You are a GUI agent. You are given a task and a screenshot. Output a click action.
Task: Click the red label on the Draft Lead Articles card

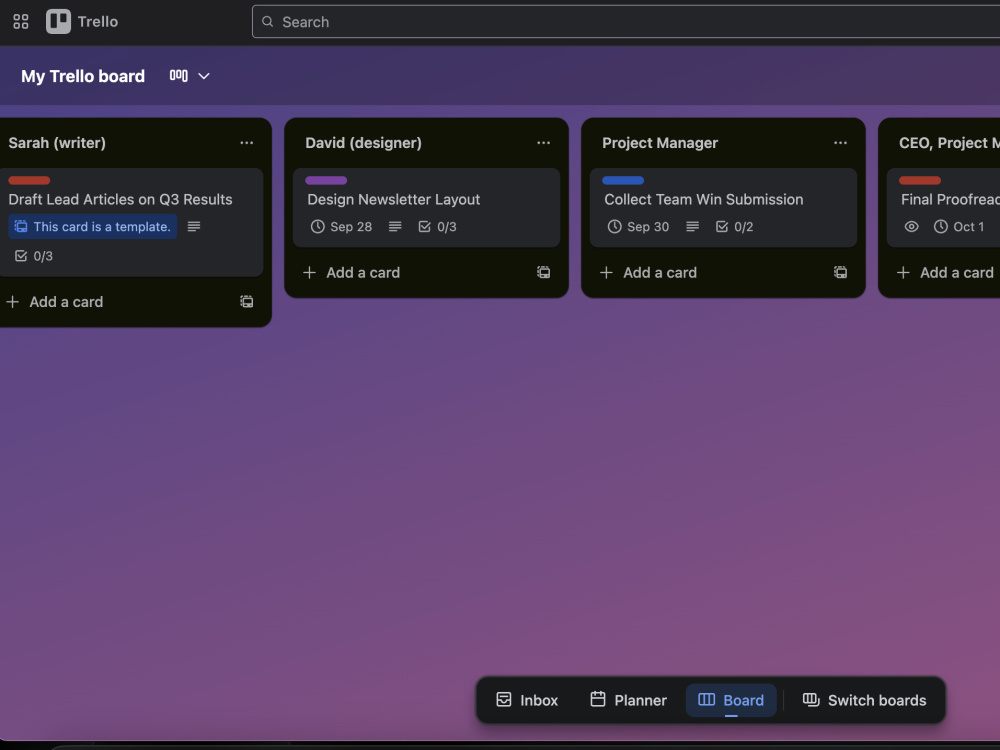click(29, 180)
